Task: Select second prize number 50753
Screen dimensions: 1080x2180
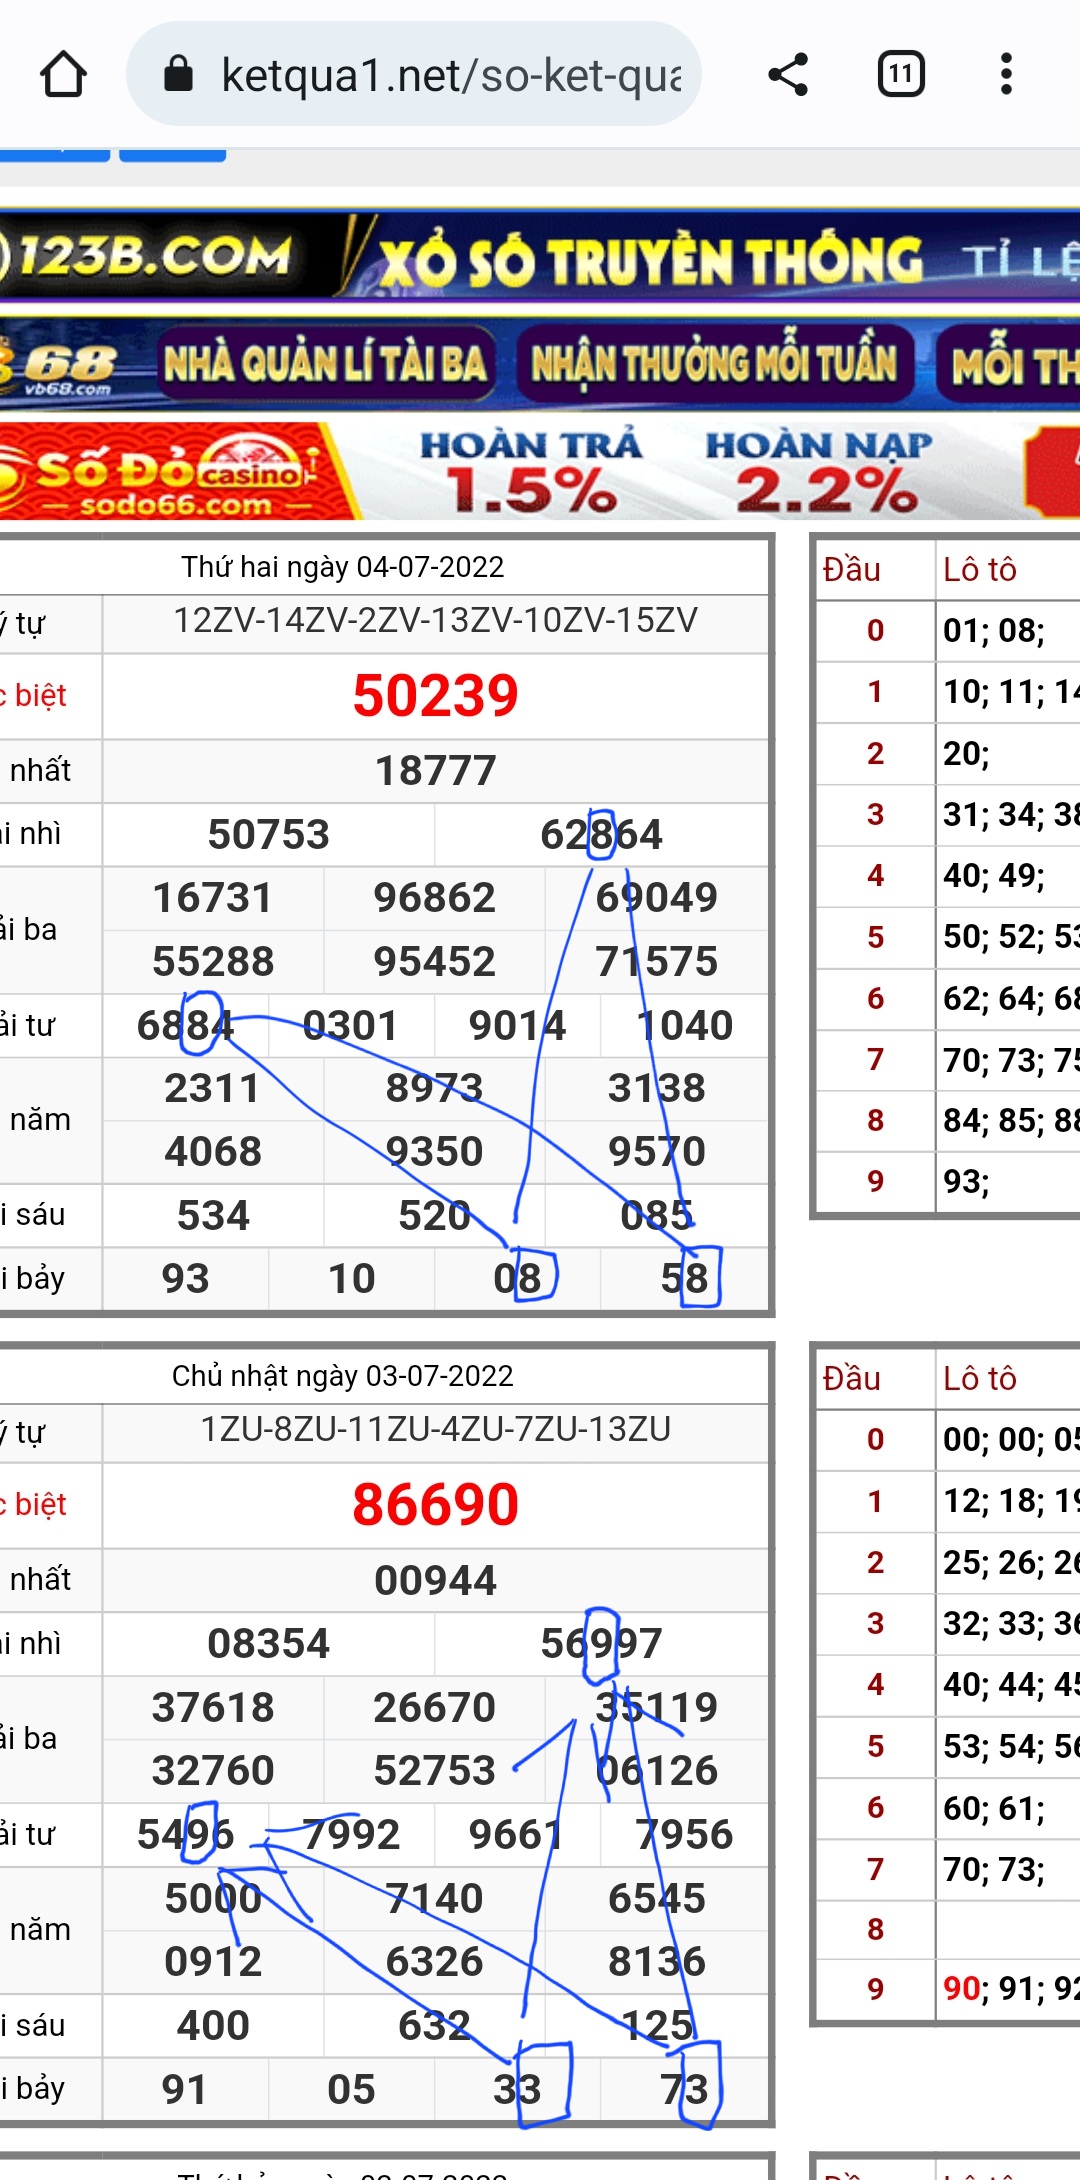Action: [269, 835]
